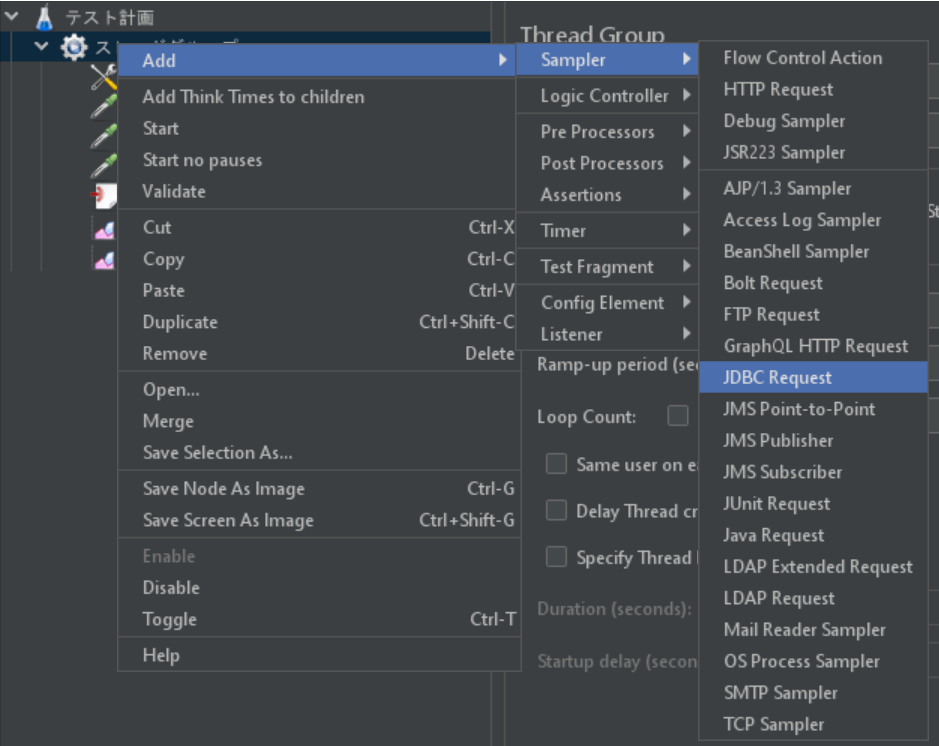Open the Help menu entry

(161, 655)
